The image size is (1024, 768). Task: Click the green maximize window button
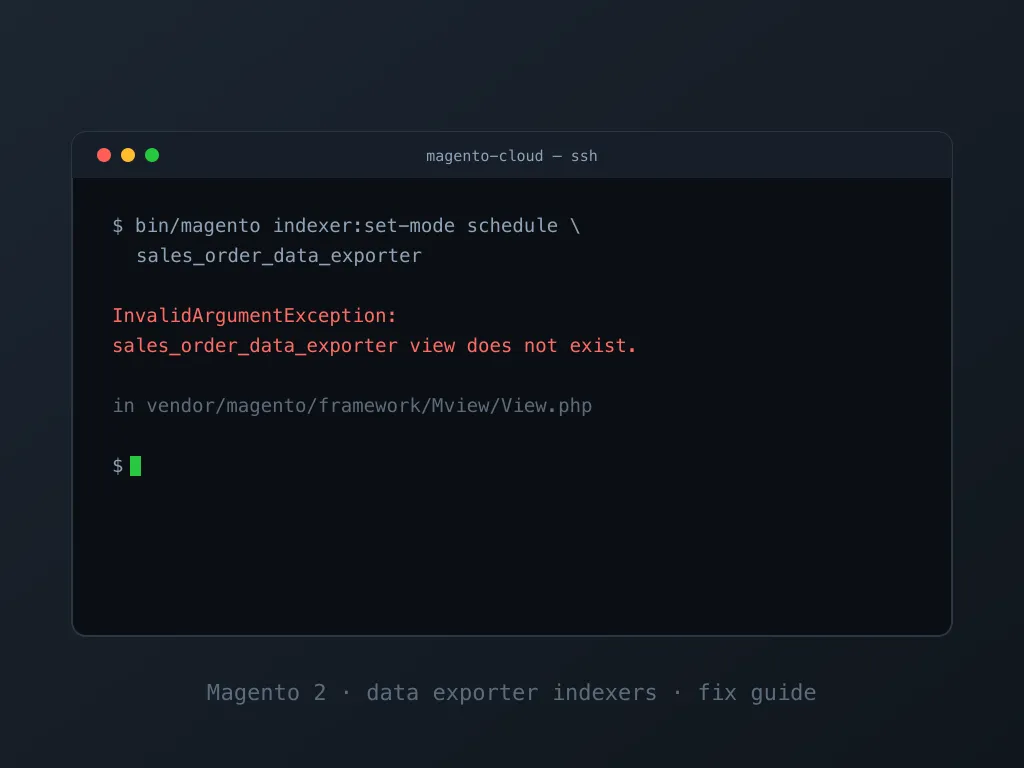pos(152,155)
